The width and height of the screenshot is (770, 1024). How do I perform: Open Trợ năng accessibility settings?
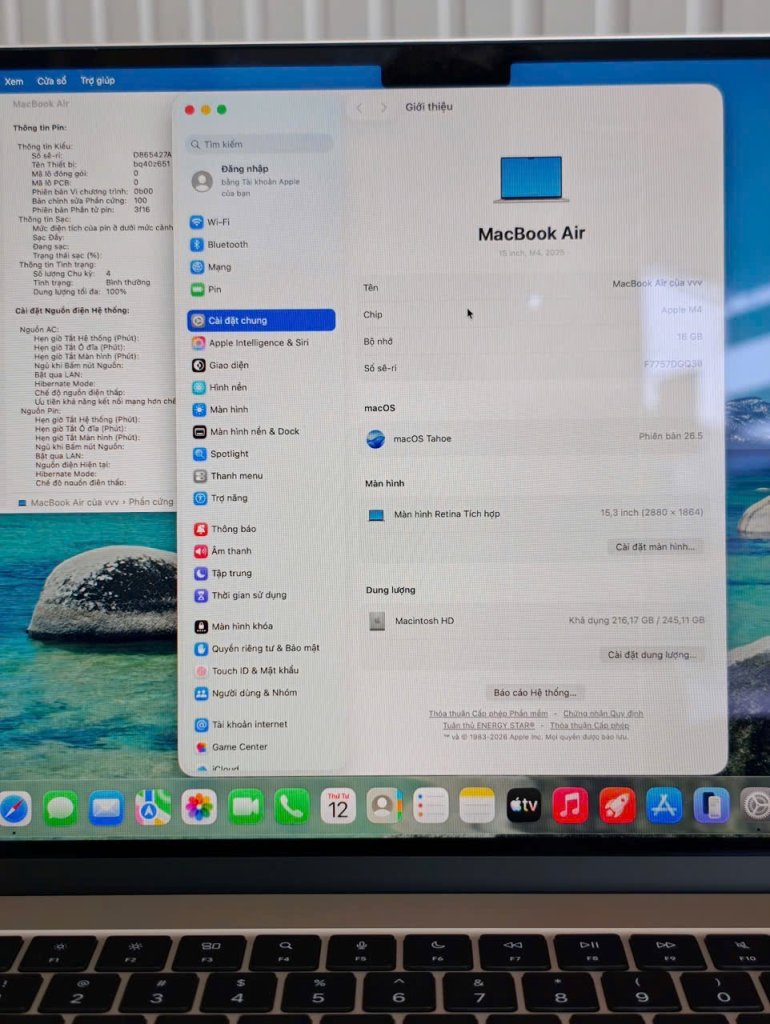click(220, 498)
